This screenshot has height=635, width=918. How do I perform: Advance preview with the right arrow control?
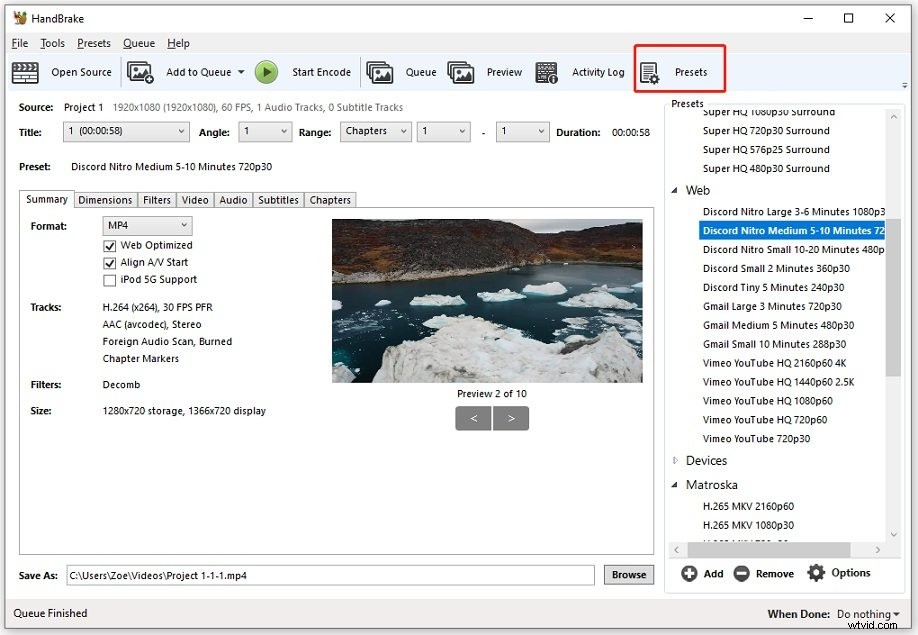pyautogui.click(x=511, y=418)
